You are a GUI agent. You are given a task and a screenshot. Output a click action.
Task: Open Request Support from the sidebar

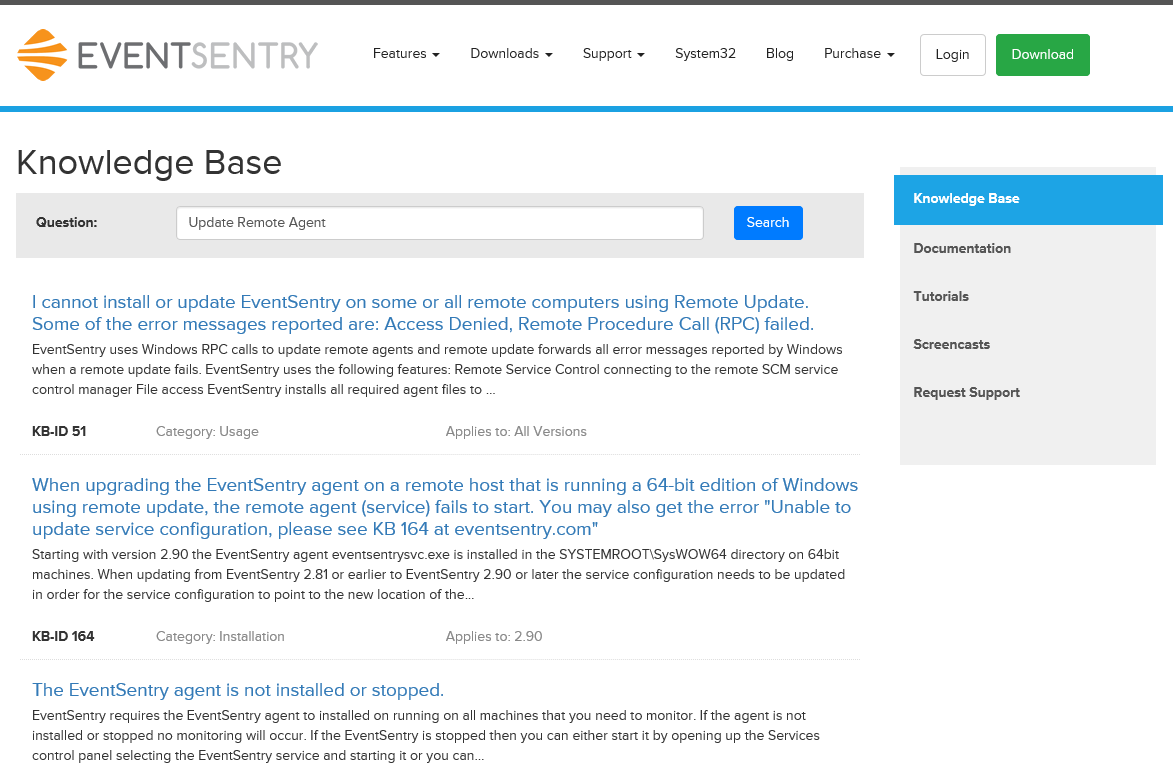click(966, 393)
